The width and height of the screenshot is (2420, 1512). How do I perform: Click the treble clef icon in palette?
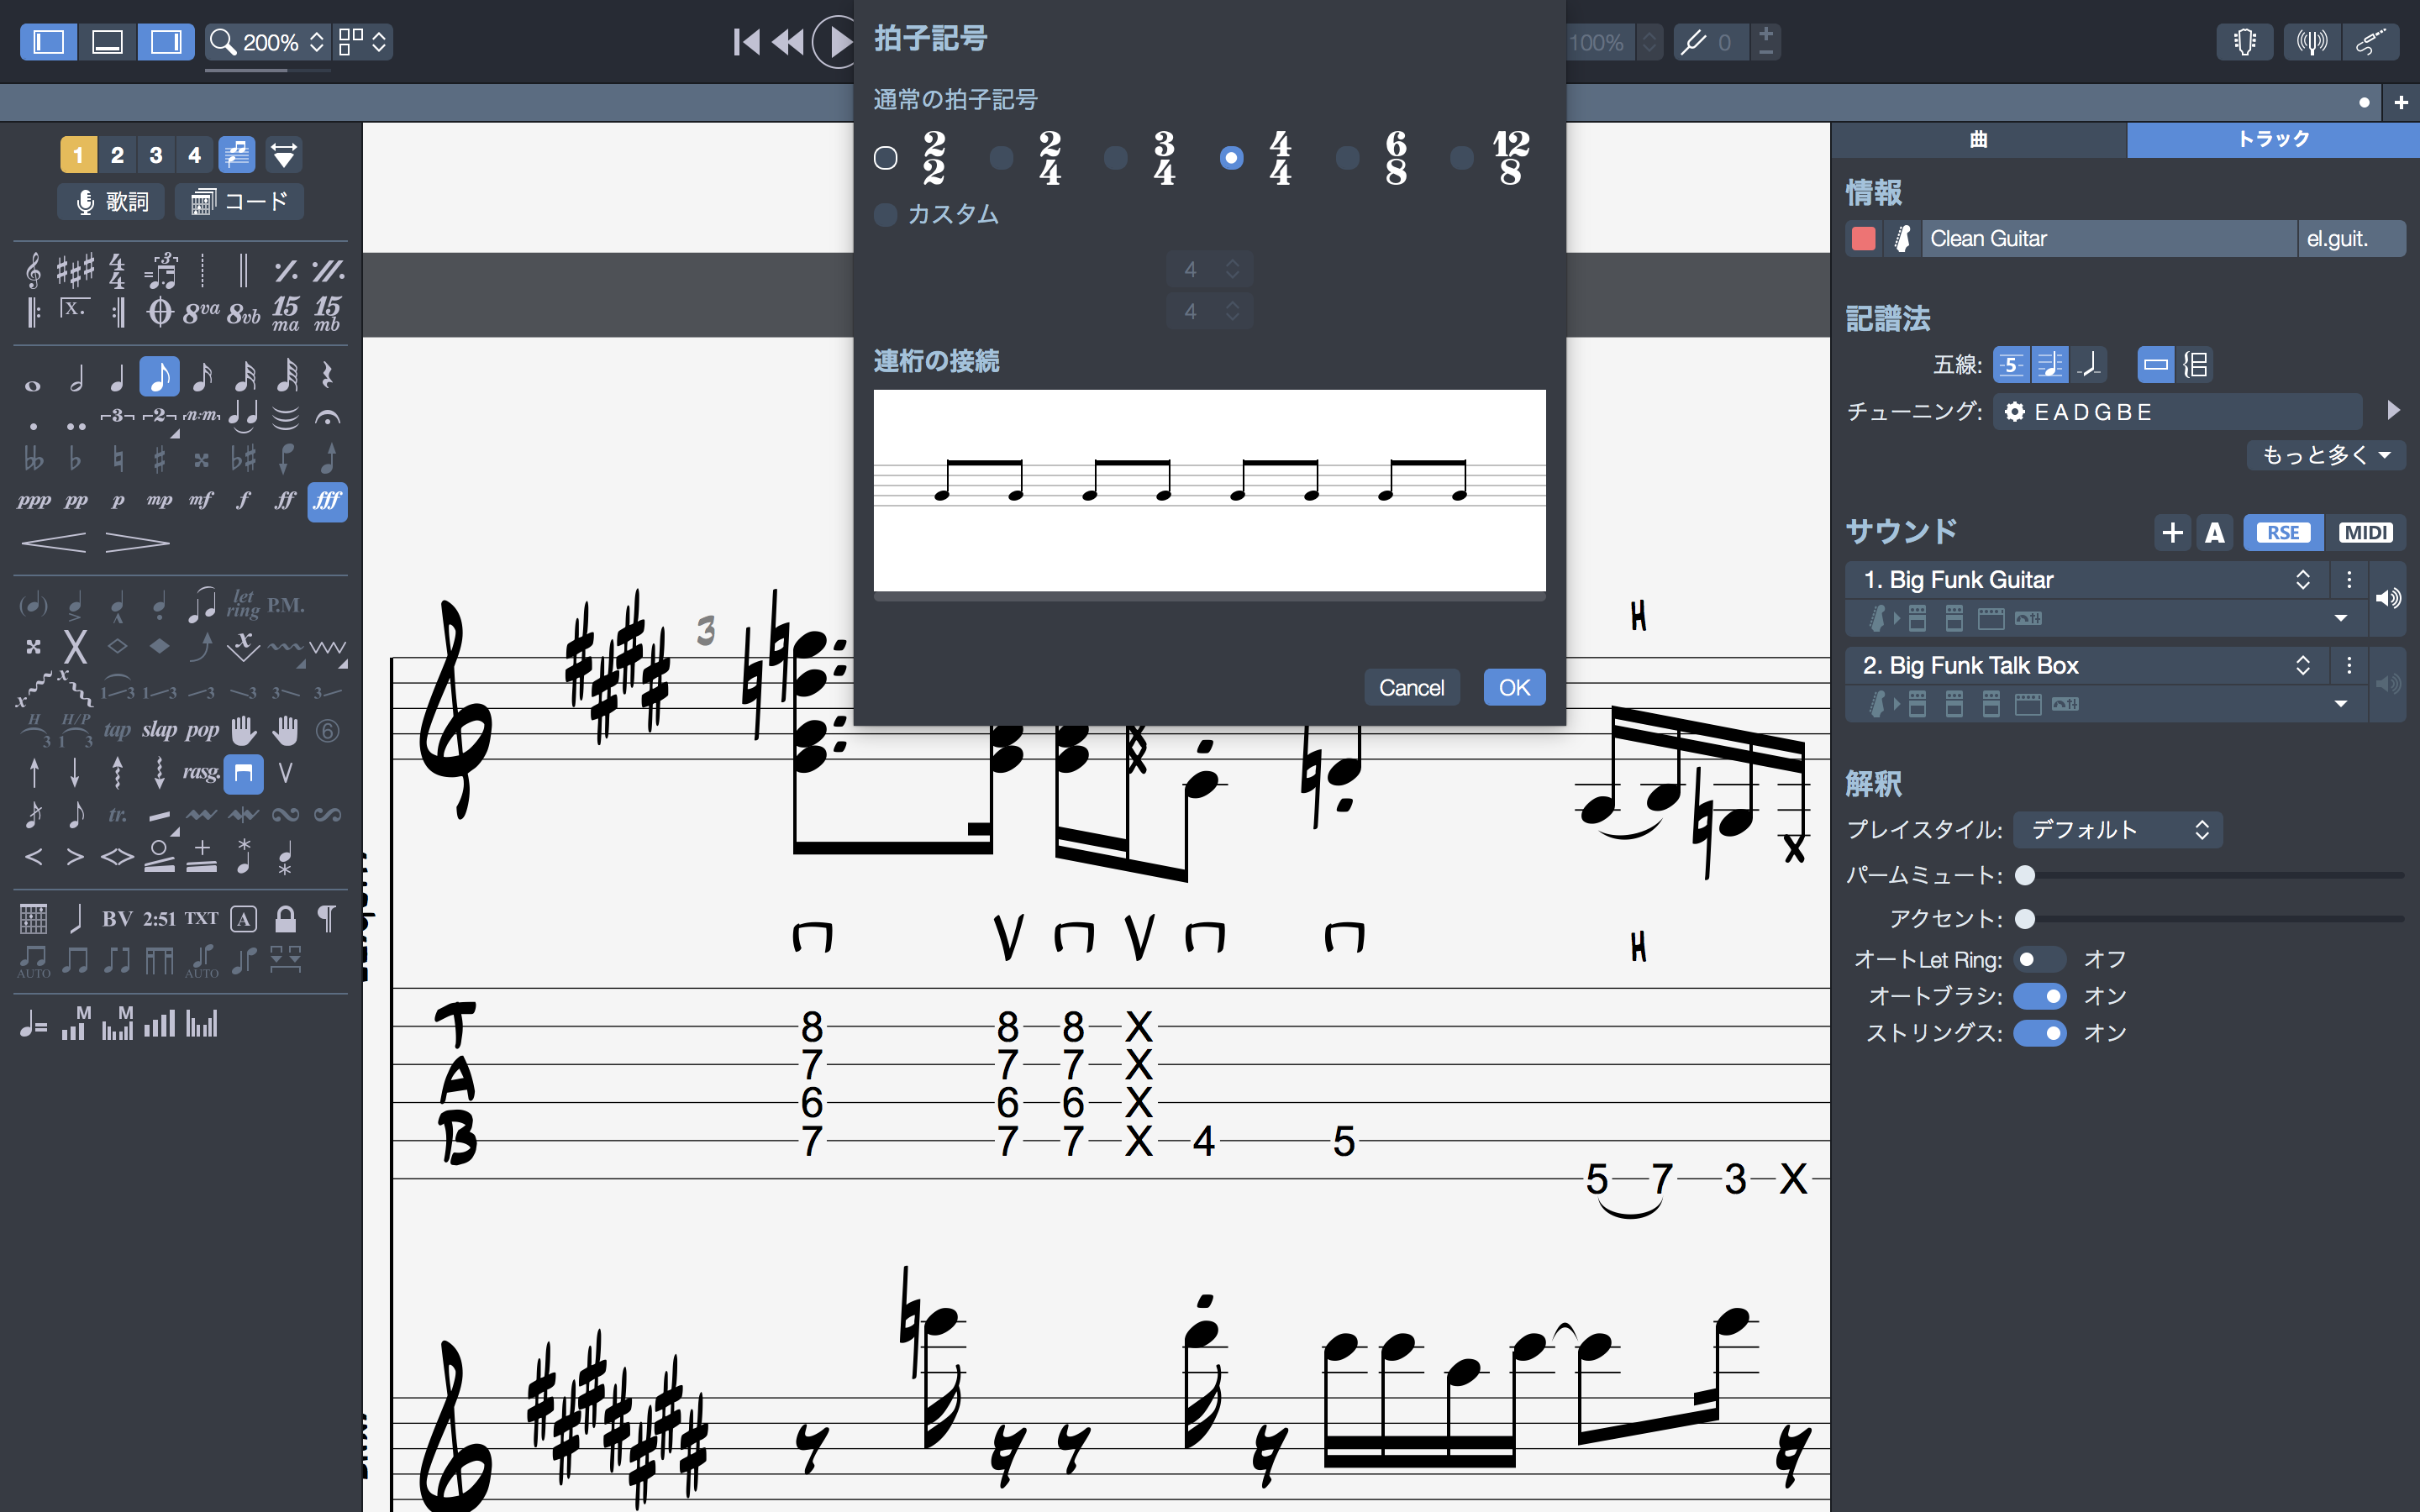point(33,270)
